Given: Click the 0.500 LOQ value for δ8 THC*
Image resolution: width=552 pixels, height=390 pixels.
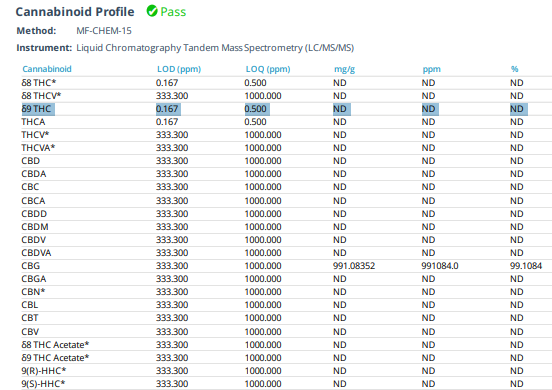Looking at the screenshot, I should 256,83.
